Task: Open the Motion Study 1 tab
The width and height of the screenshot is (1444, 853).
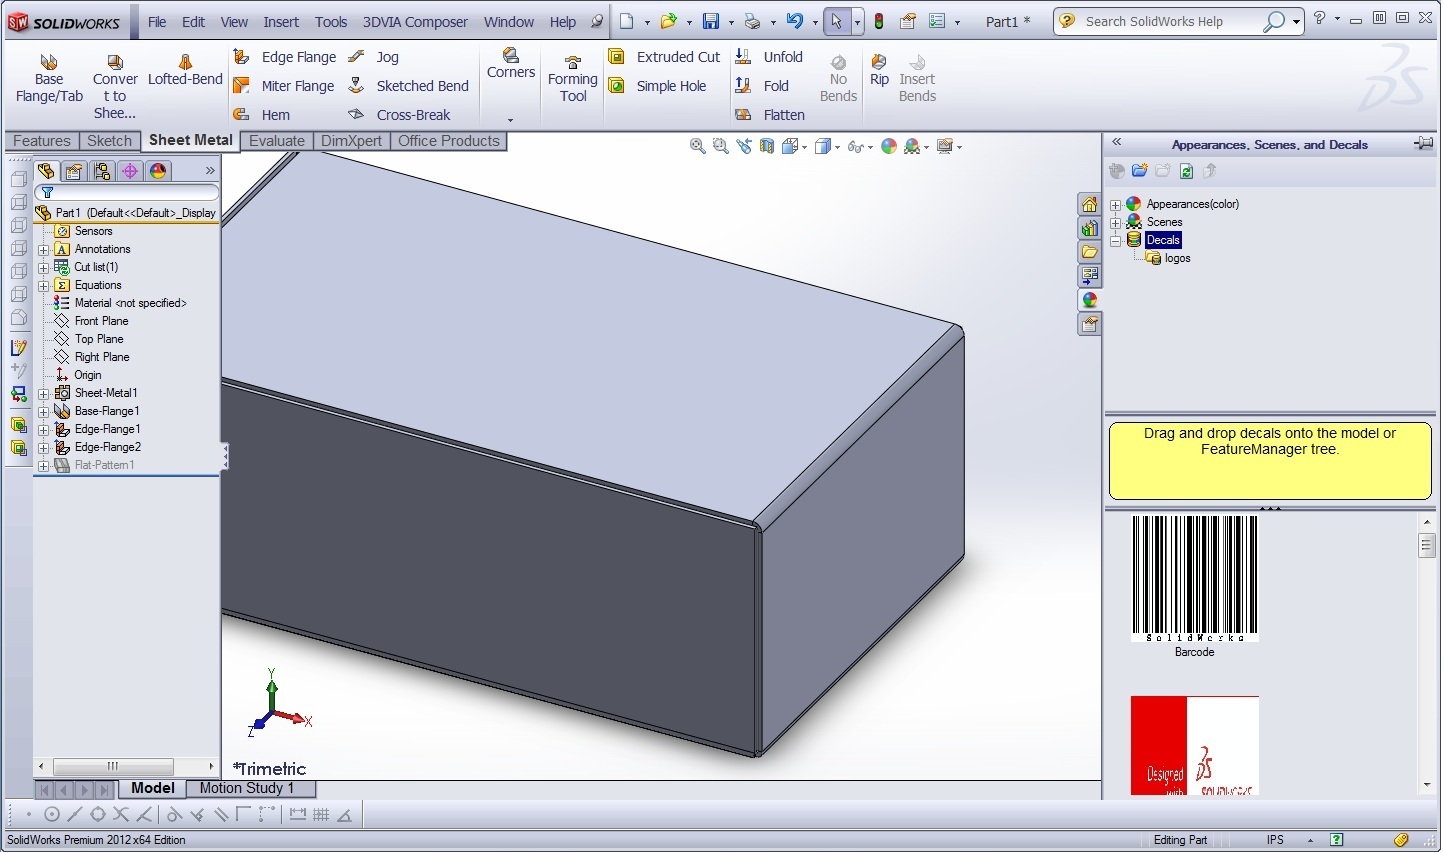Action: [x=247, y=788]
